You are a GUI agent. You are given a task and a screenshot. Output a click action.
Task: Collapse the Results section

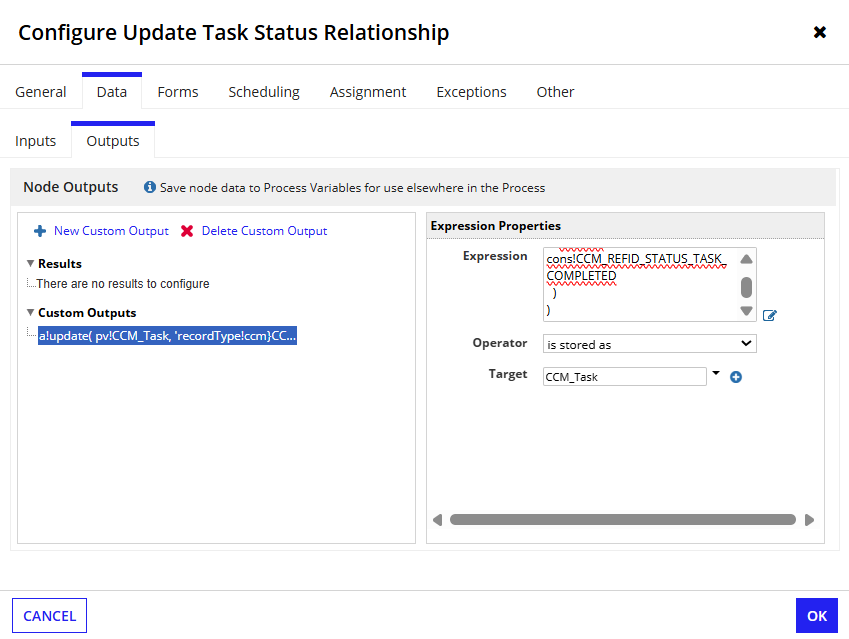30,264
